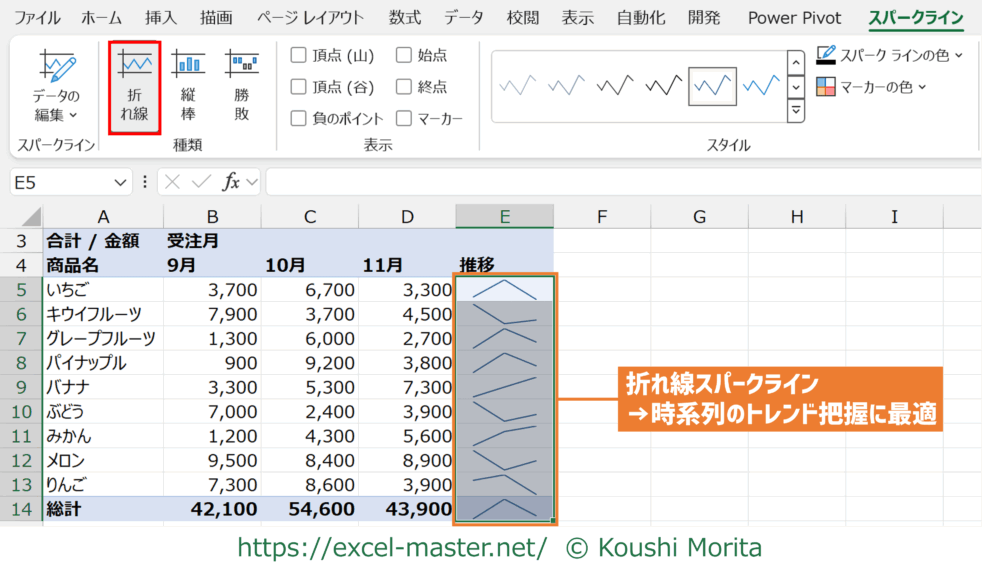Open the Name Box dropdown arrow
The width and height of the screenshot is (1000, 563).
pyautogui.click(x=121, y=182)
